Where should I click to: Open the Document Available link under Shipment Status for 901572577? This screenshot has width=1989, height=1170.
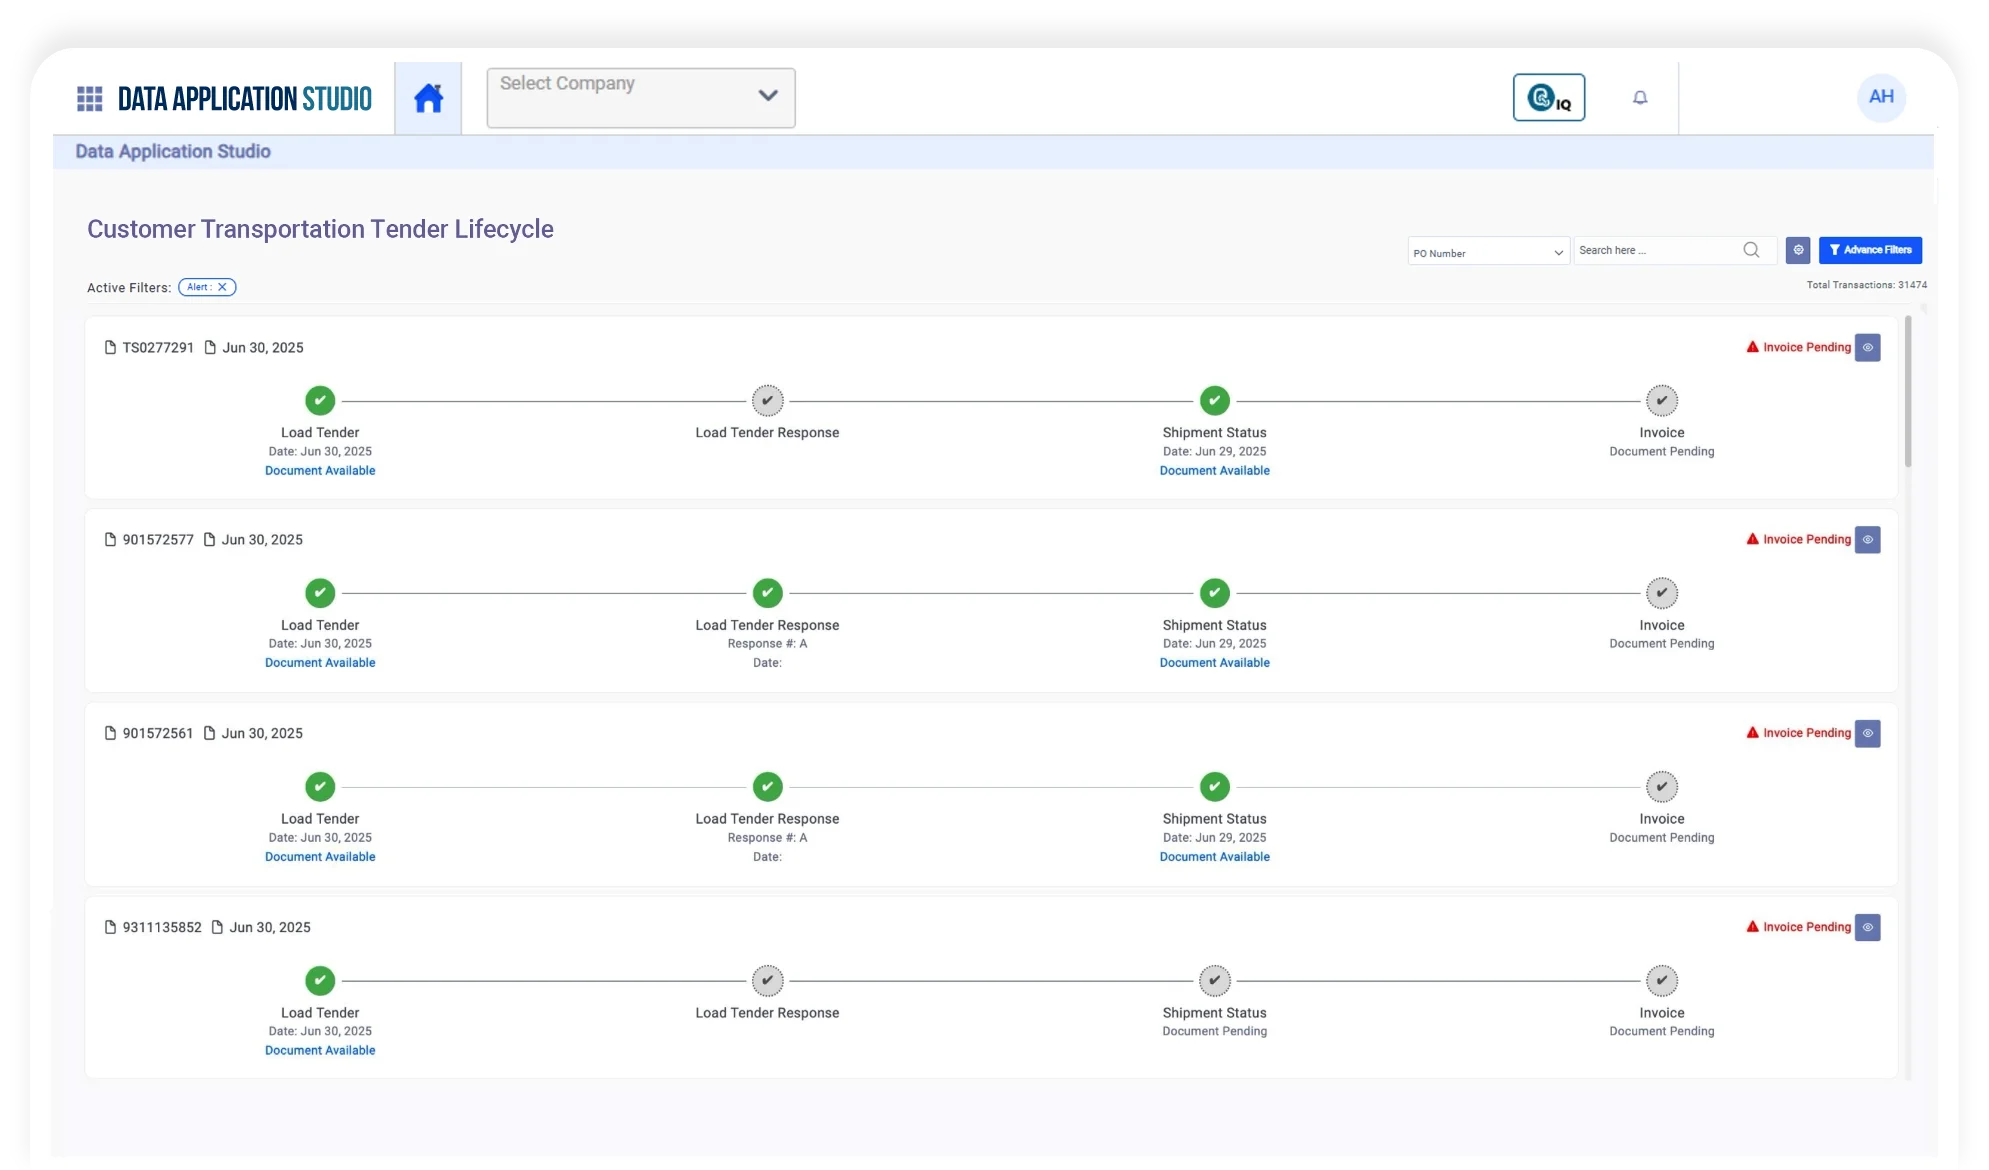1214,663
